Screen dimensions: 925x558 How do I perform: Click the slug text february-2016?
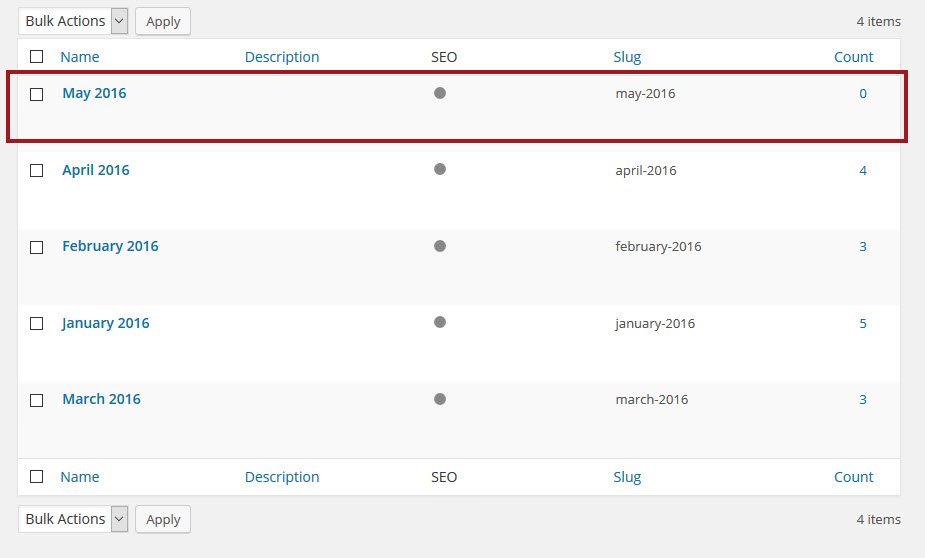click(x=658, y=247)
